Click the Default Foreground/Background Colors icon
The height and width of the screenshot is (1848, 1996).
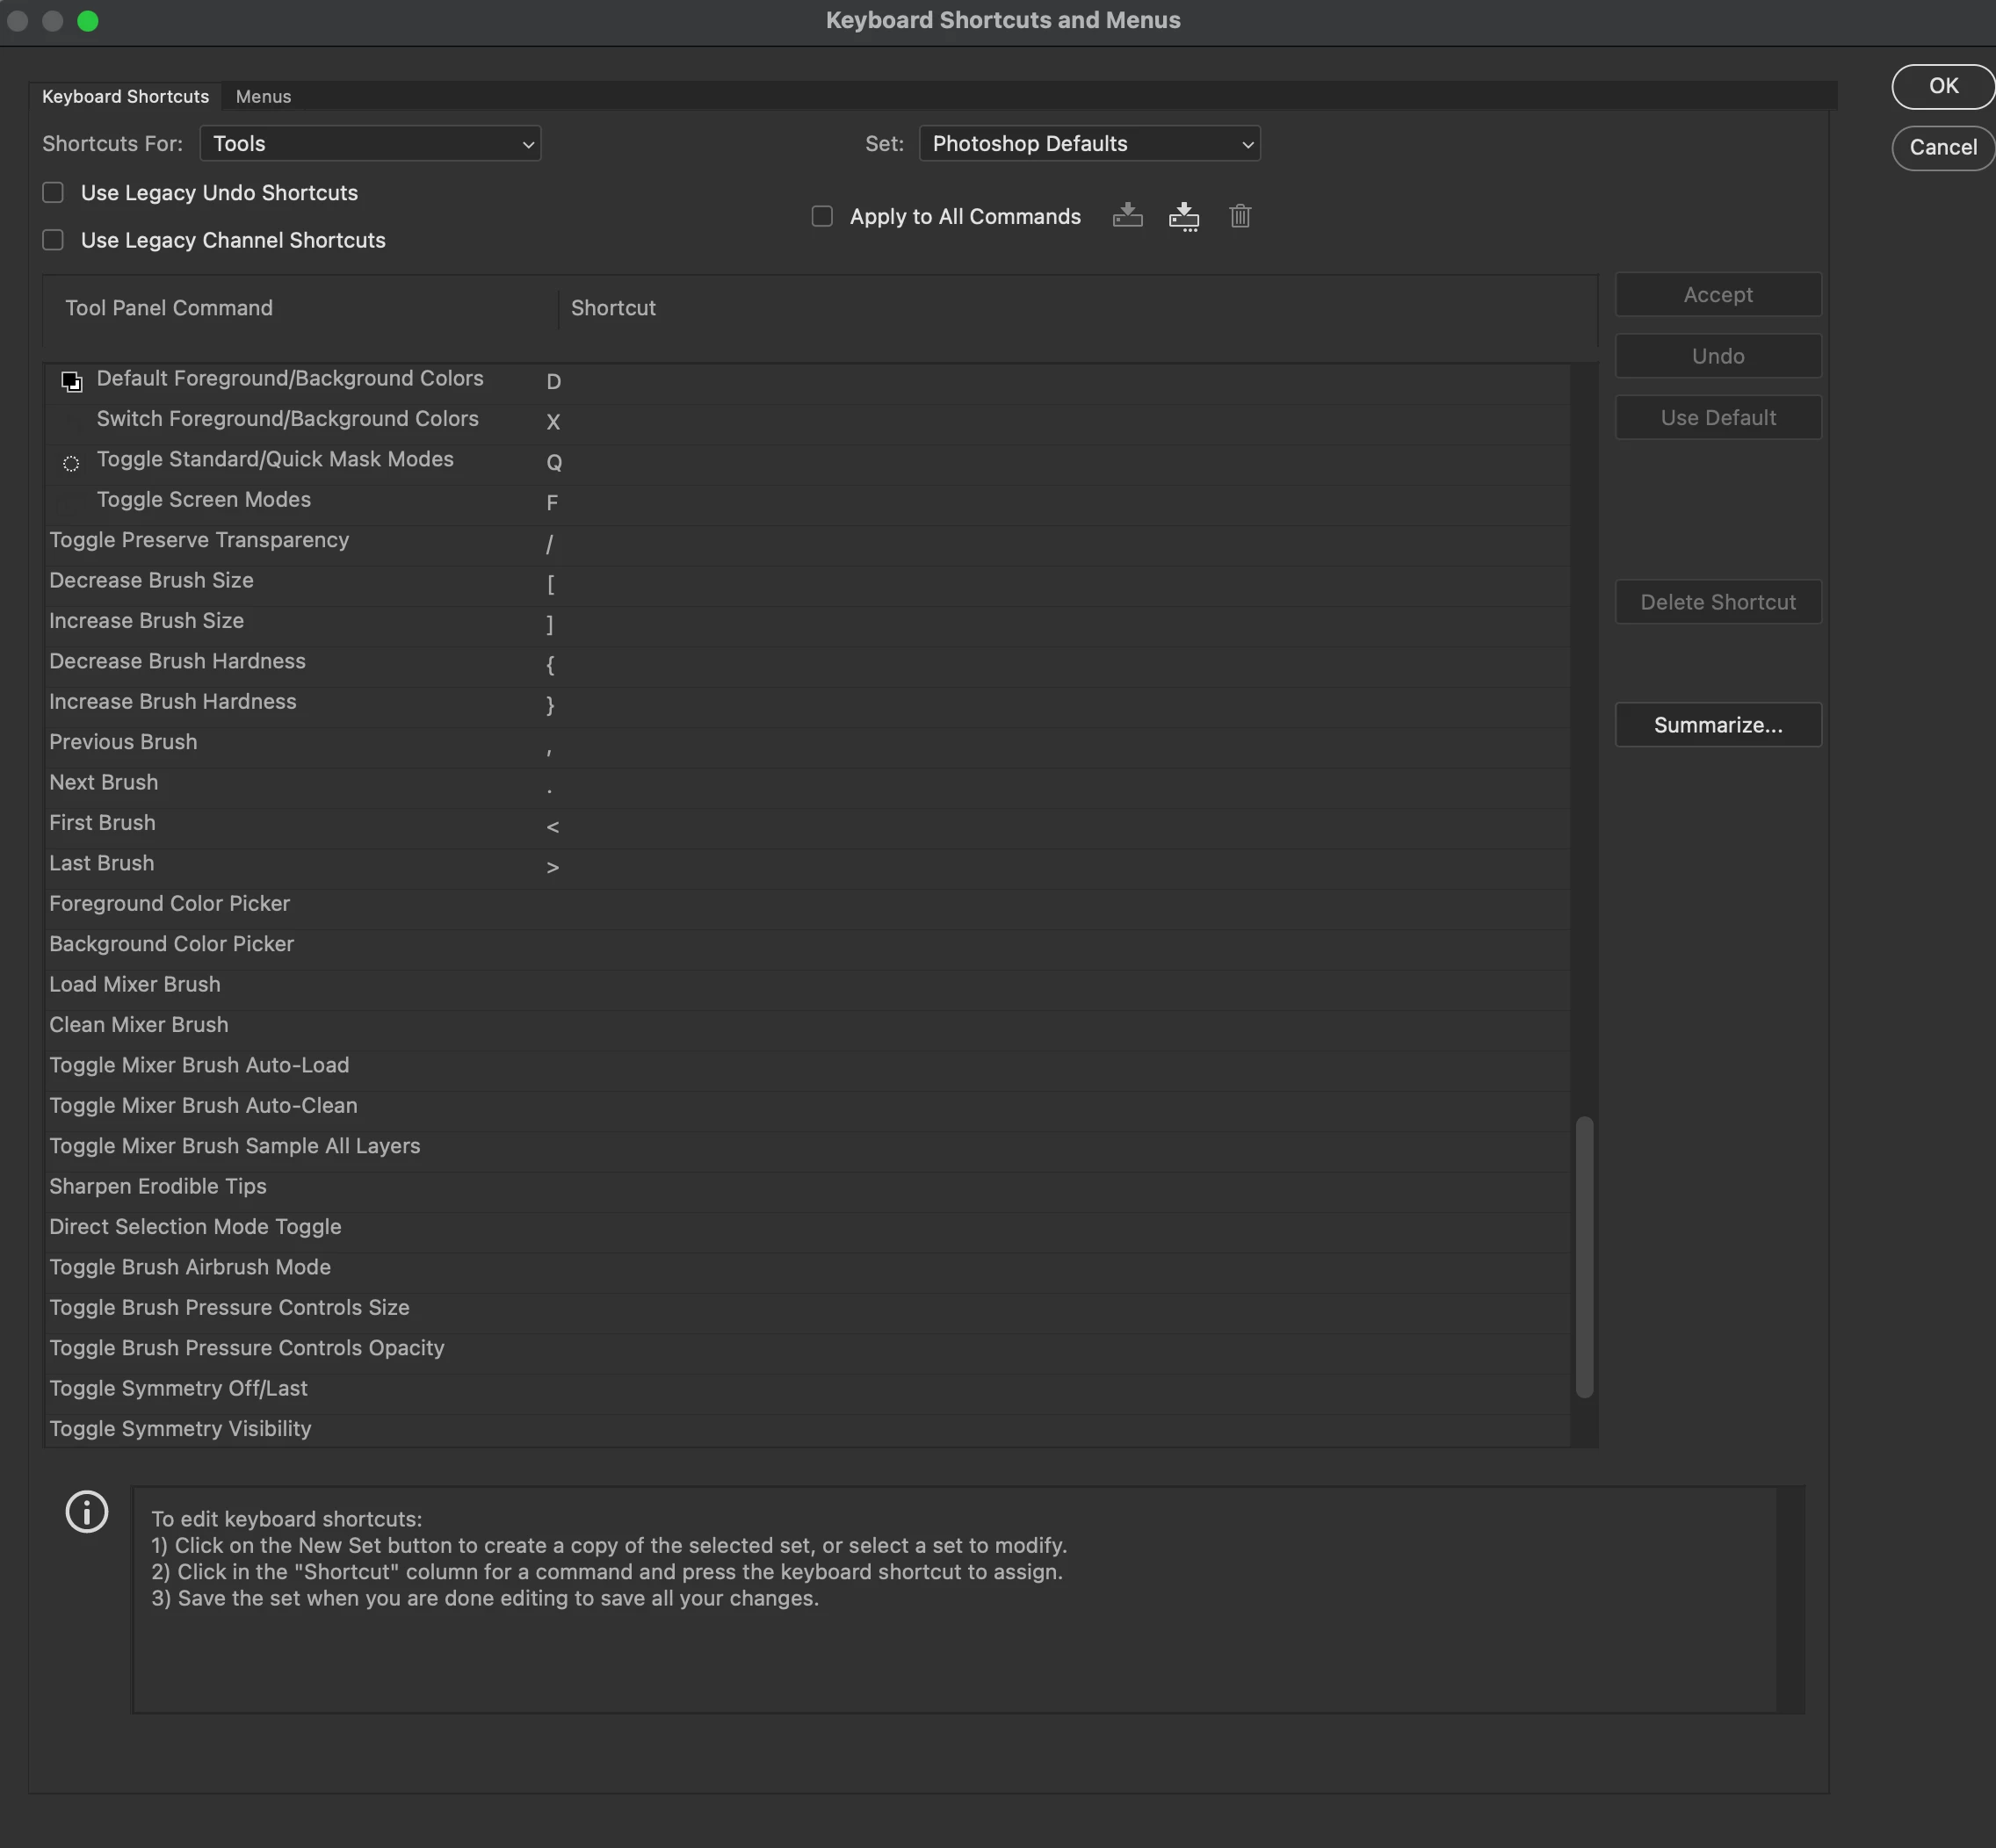pyautogui.click(x=71, y=381)
